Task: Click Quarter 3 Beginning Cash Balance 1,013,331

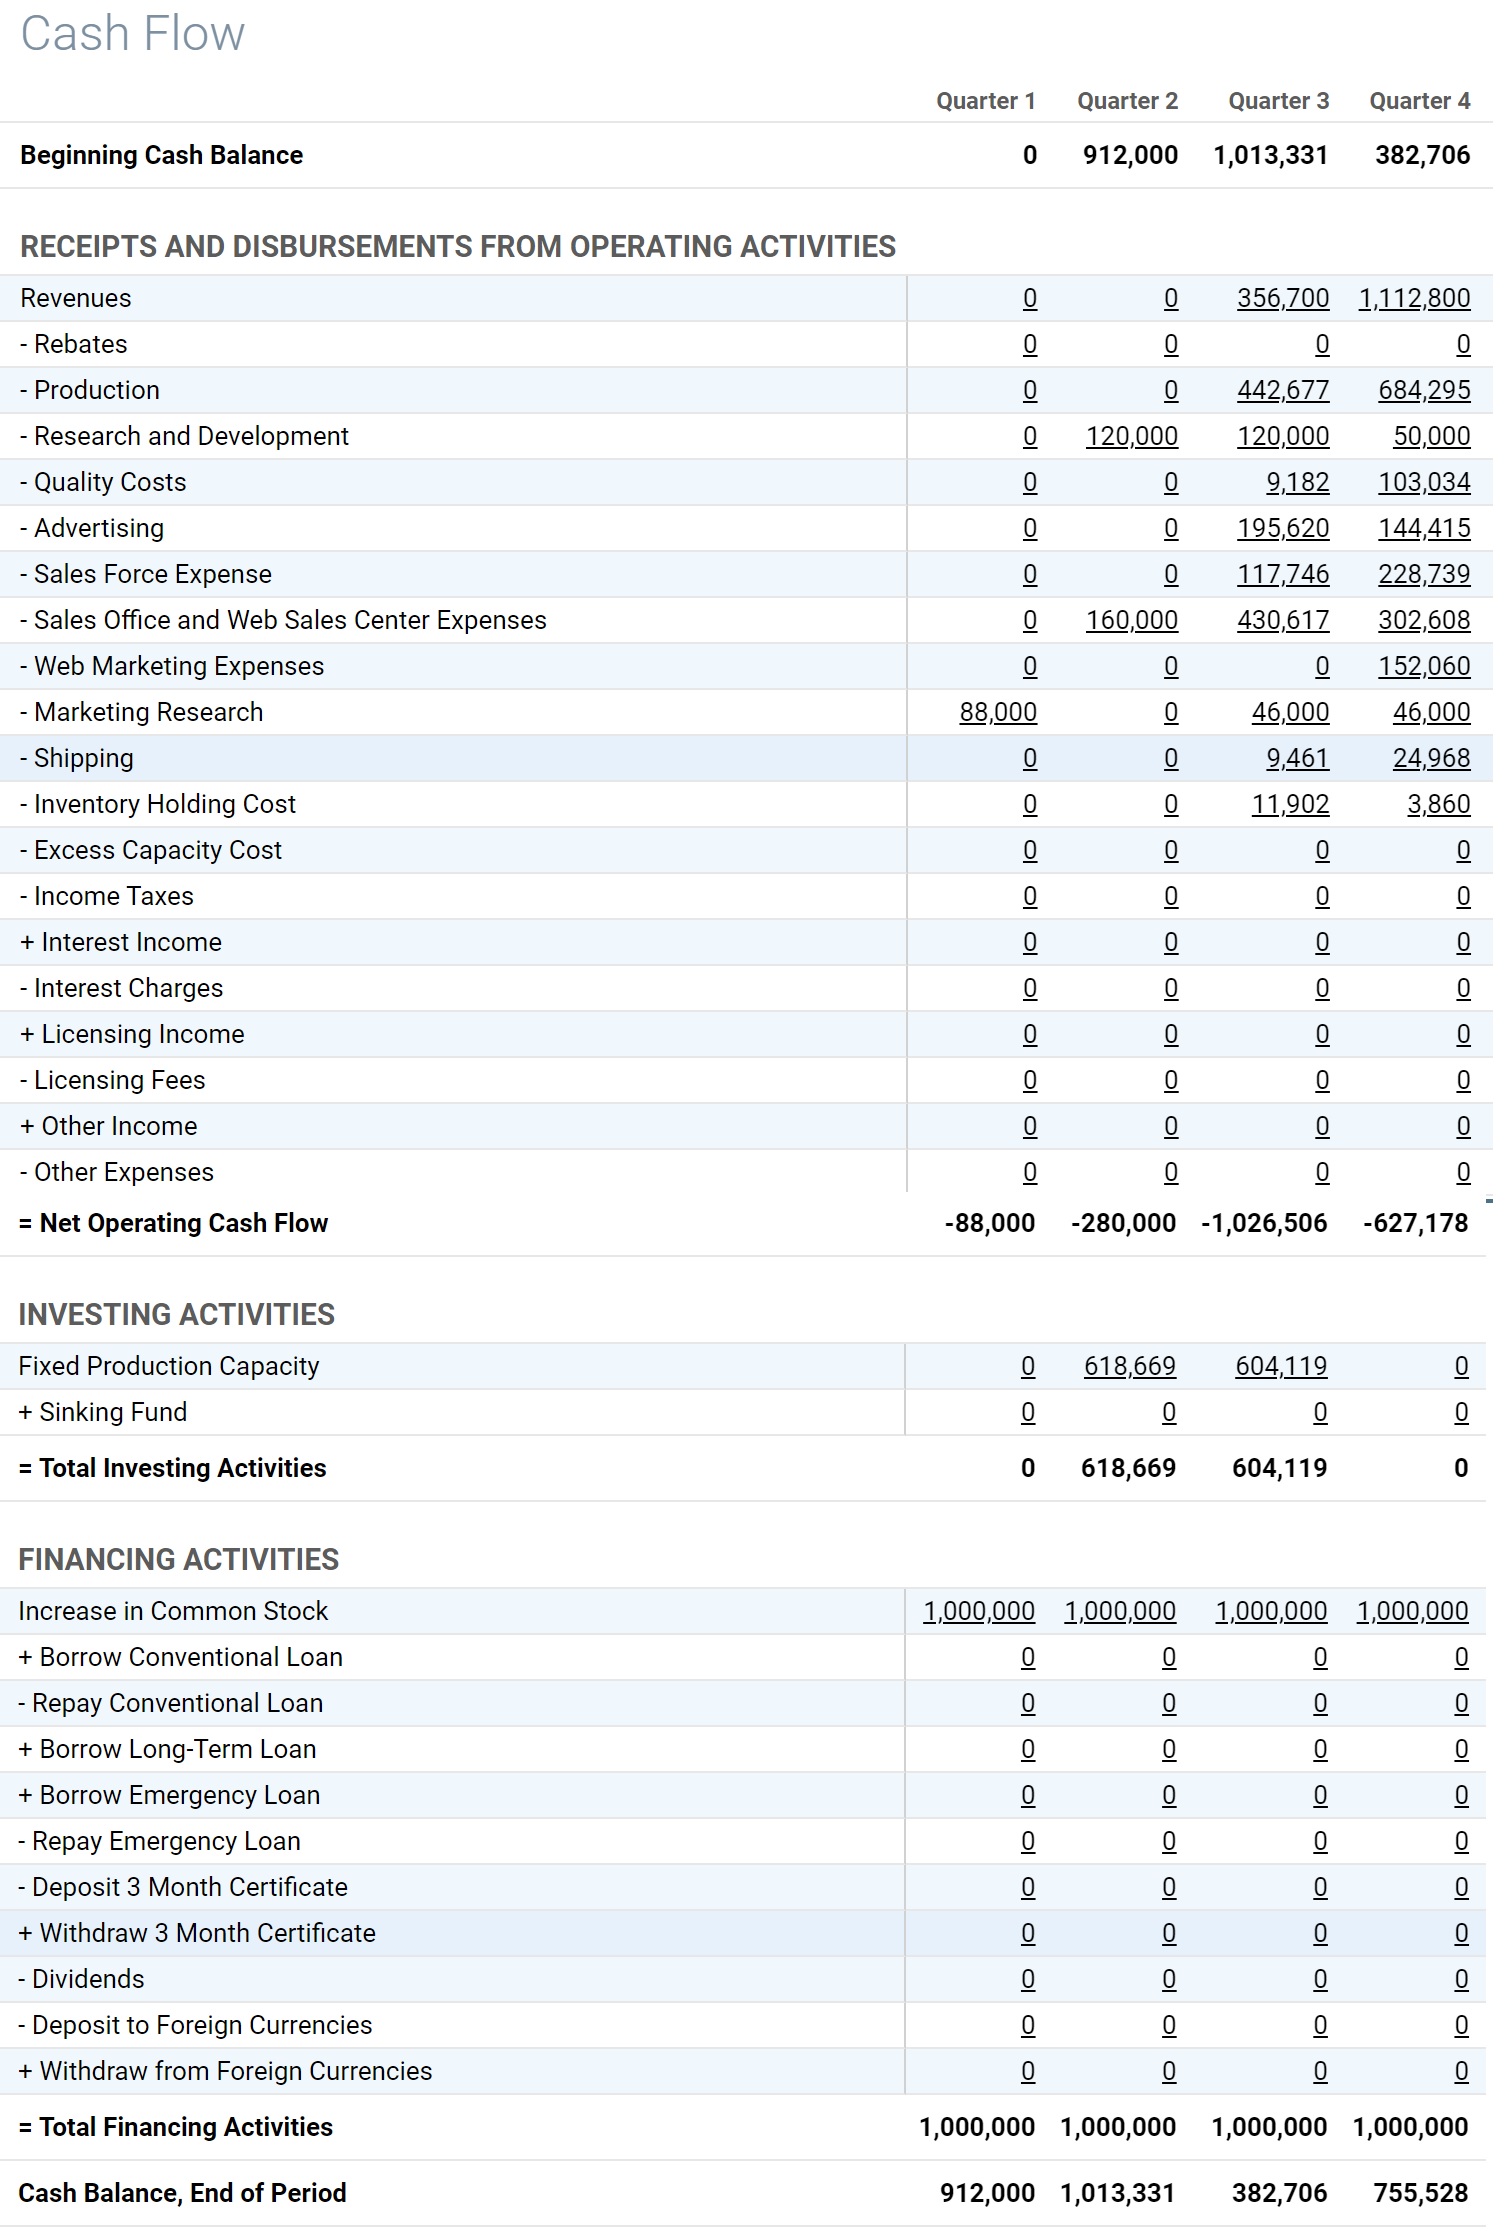Action: [x=1270, y=155]
